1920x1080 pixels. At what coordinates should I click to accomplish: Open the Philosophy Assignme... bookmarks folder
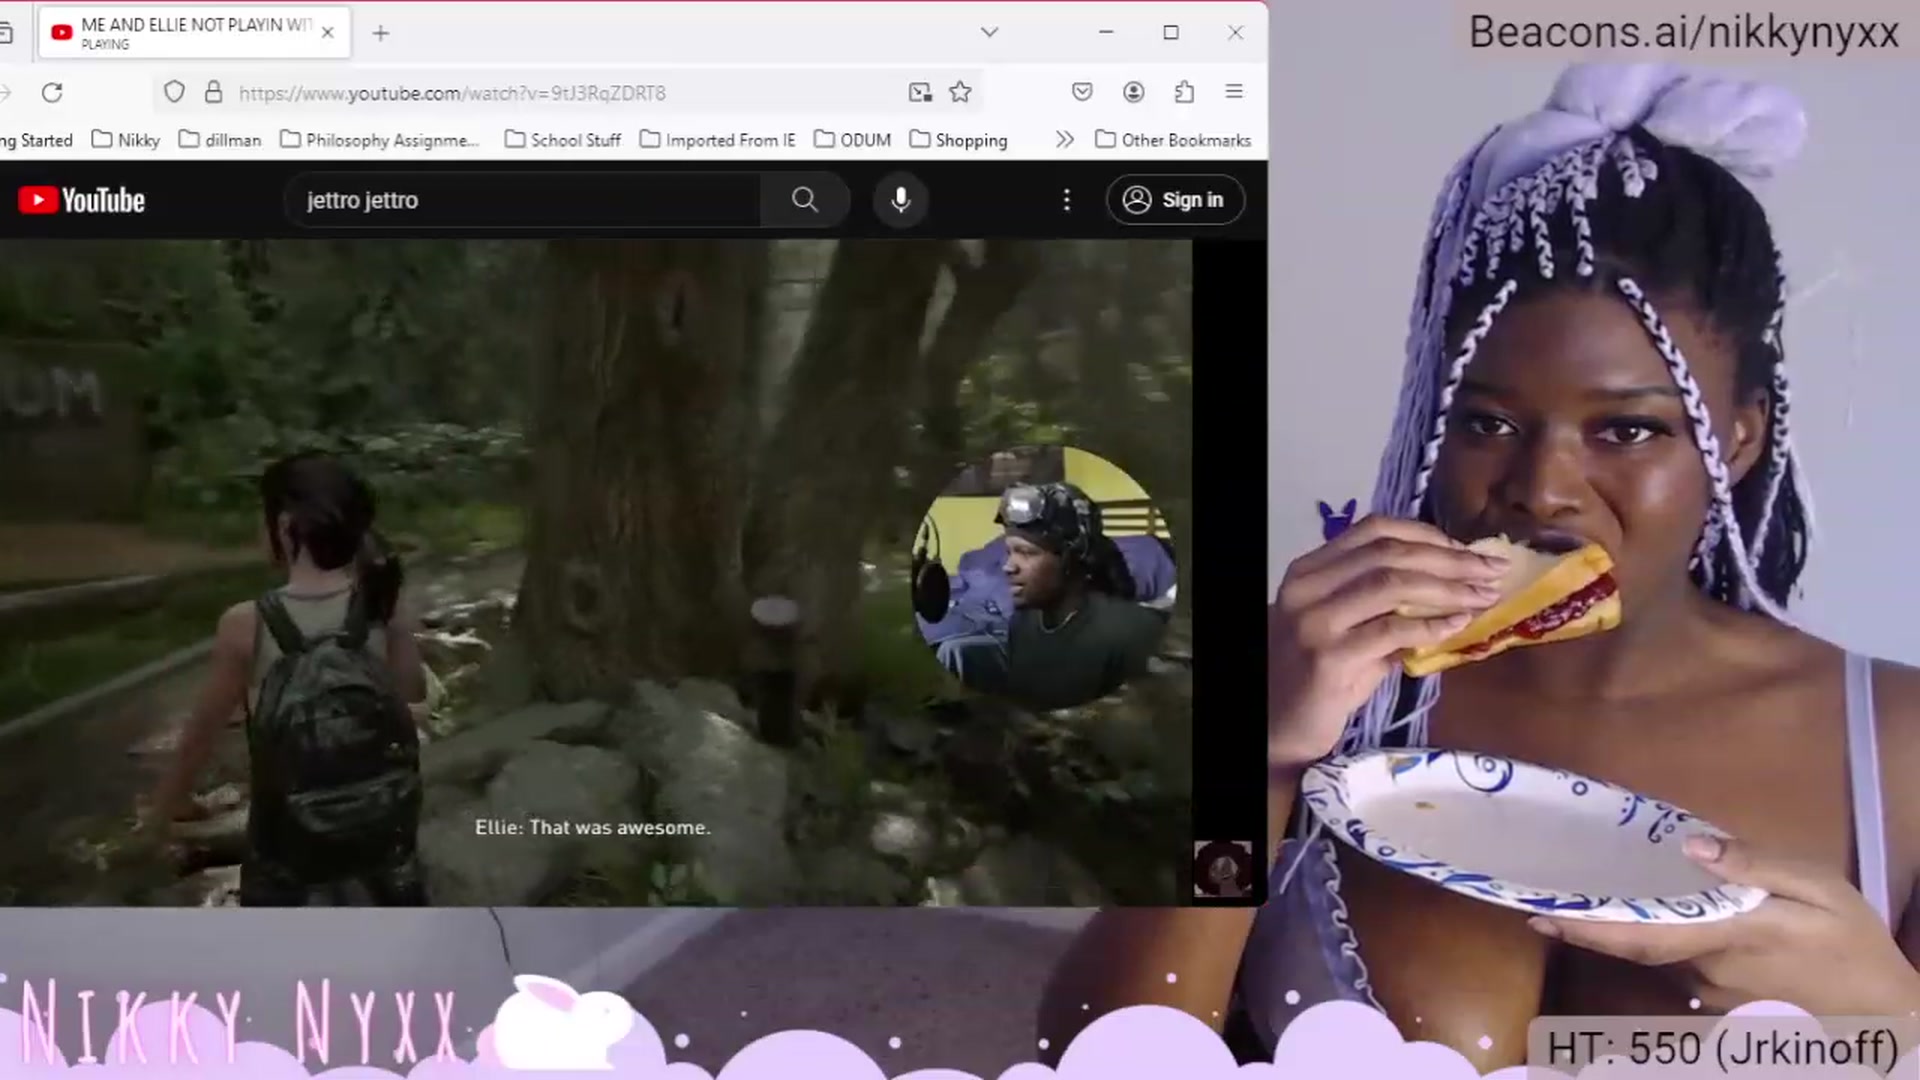point(380,140)
